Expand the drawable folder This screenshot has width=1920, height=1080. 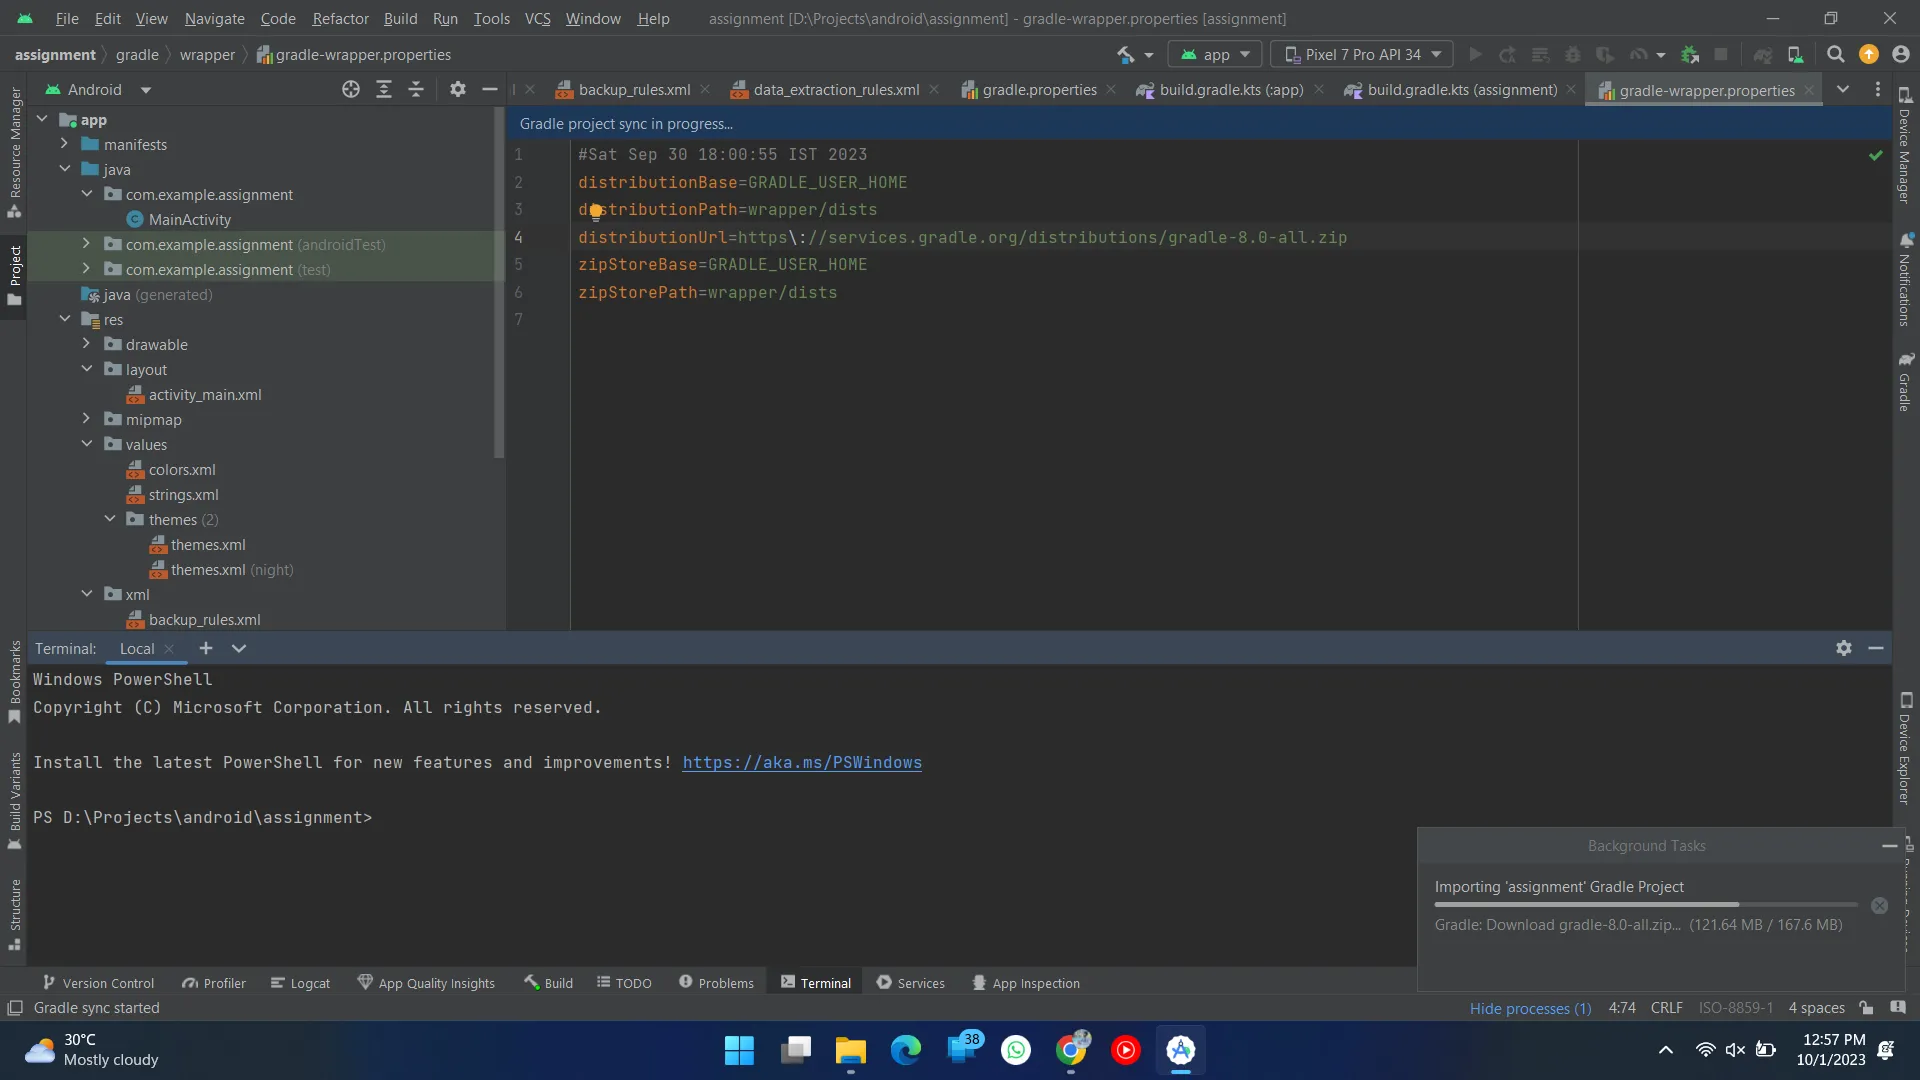point(86,343)
